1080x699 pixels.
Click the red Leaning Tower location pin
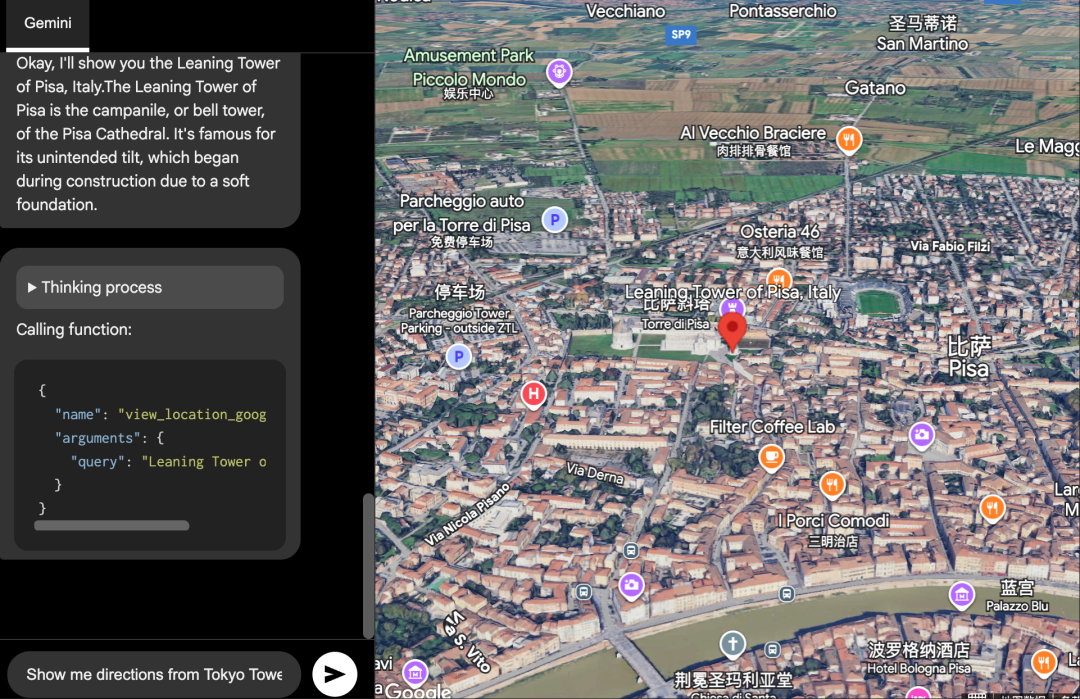click(x=733, y=330)
